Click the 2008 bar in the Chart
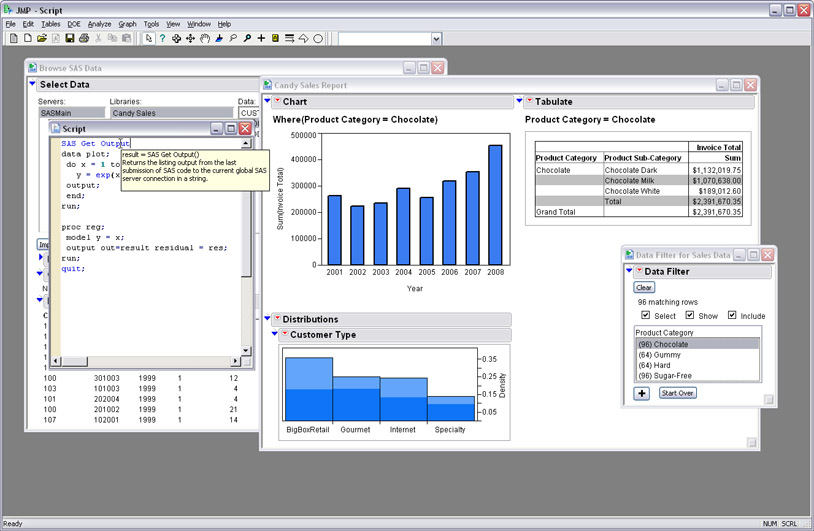Image resolution: width=814 pixels, height=531 pixels. coord(495,205)
